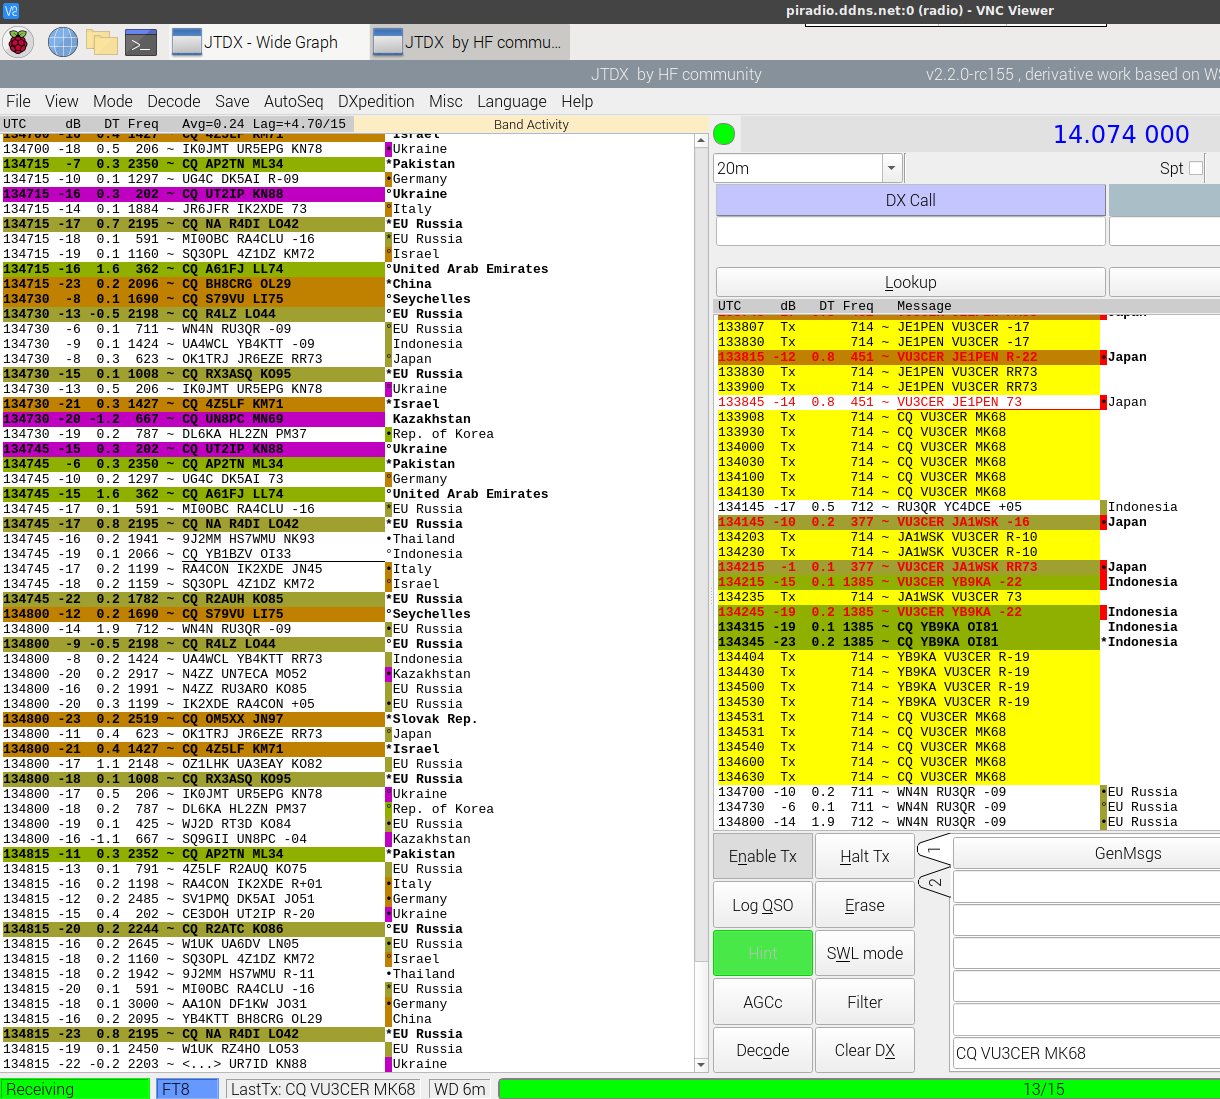Click the CQ VU3CER MK68 message field
This screenshot has height=1099, width=1220.
[1087, 1053]
